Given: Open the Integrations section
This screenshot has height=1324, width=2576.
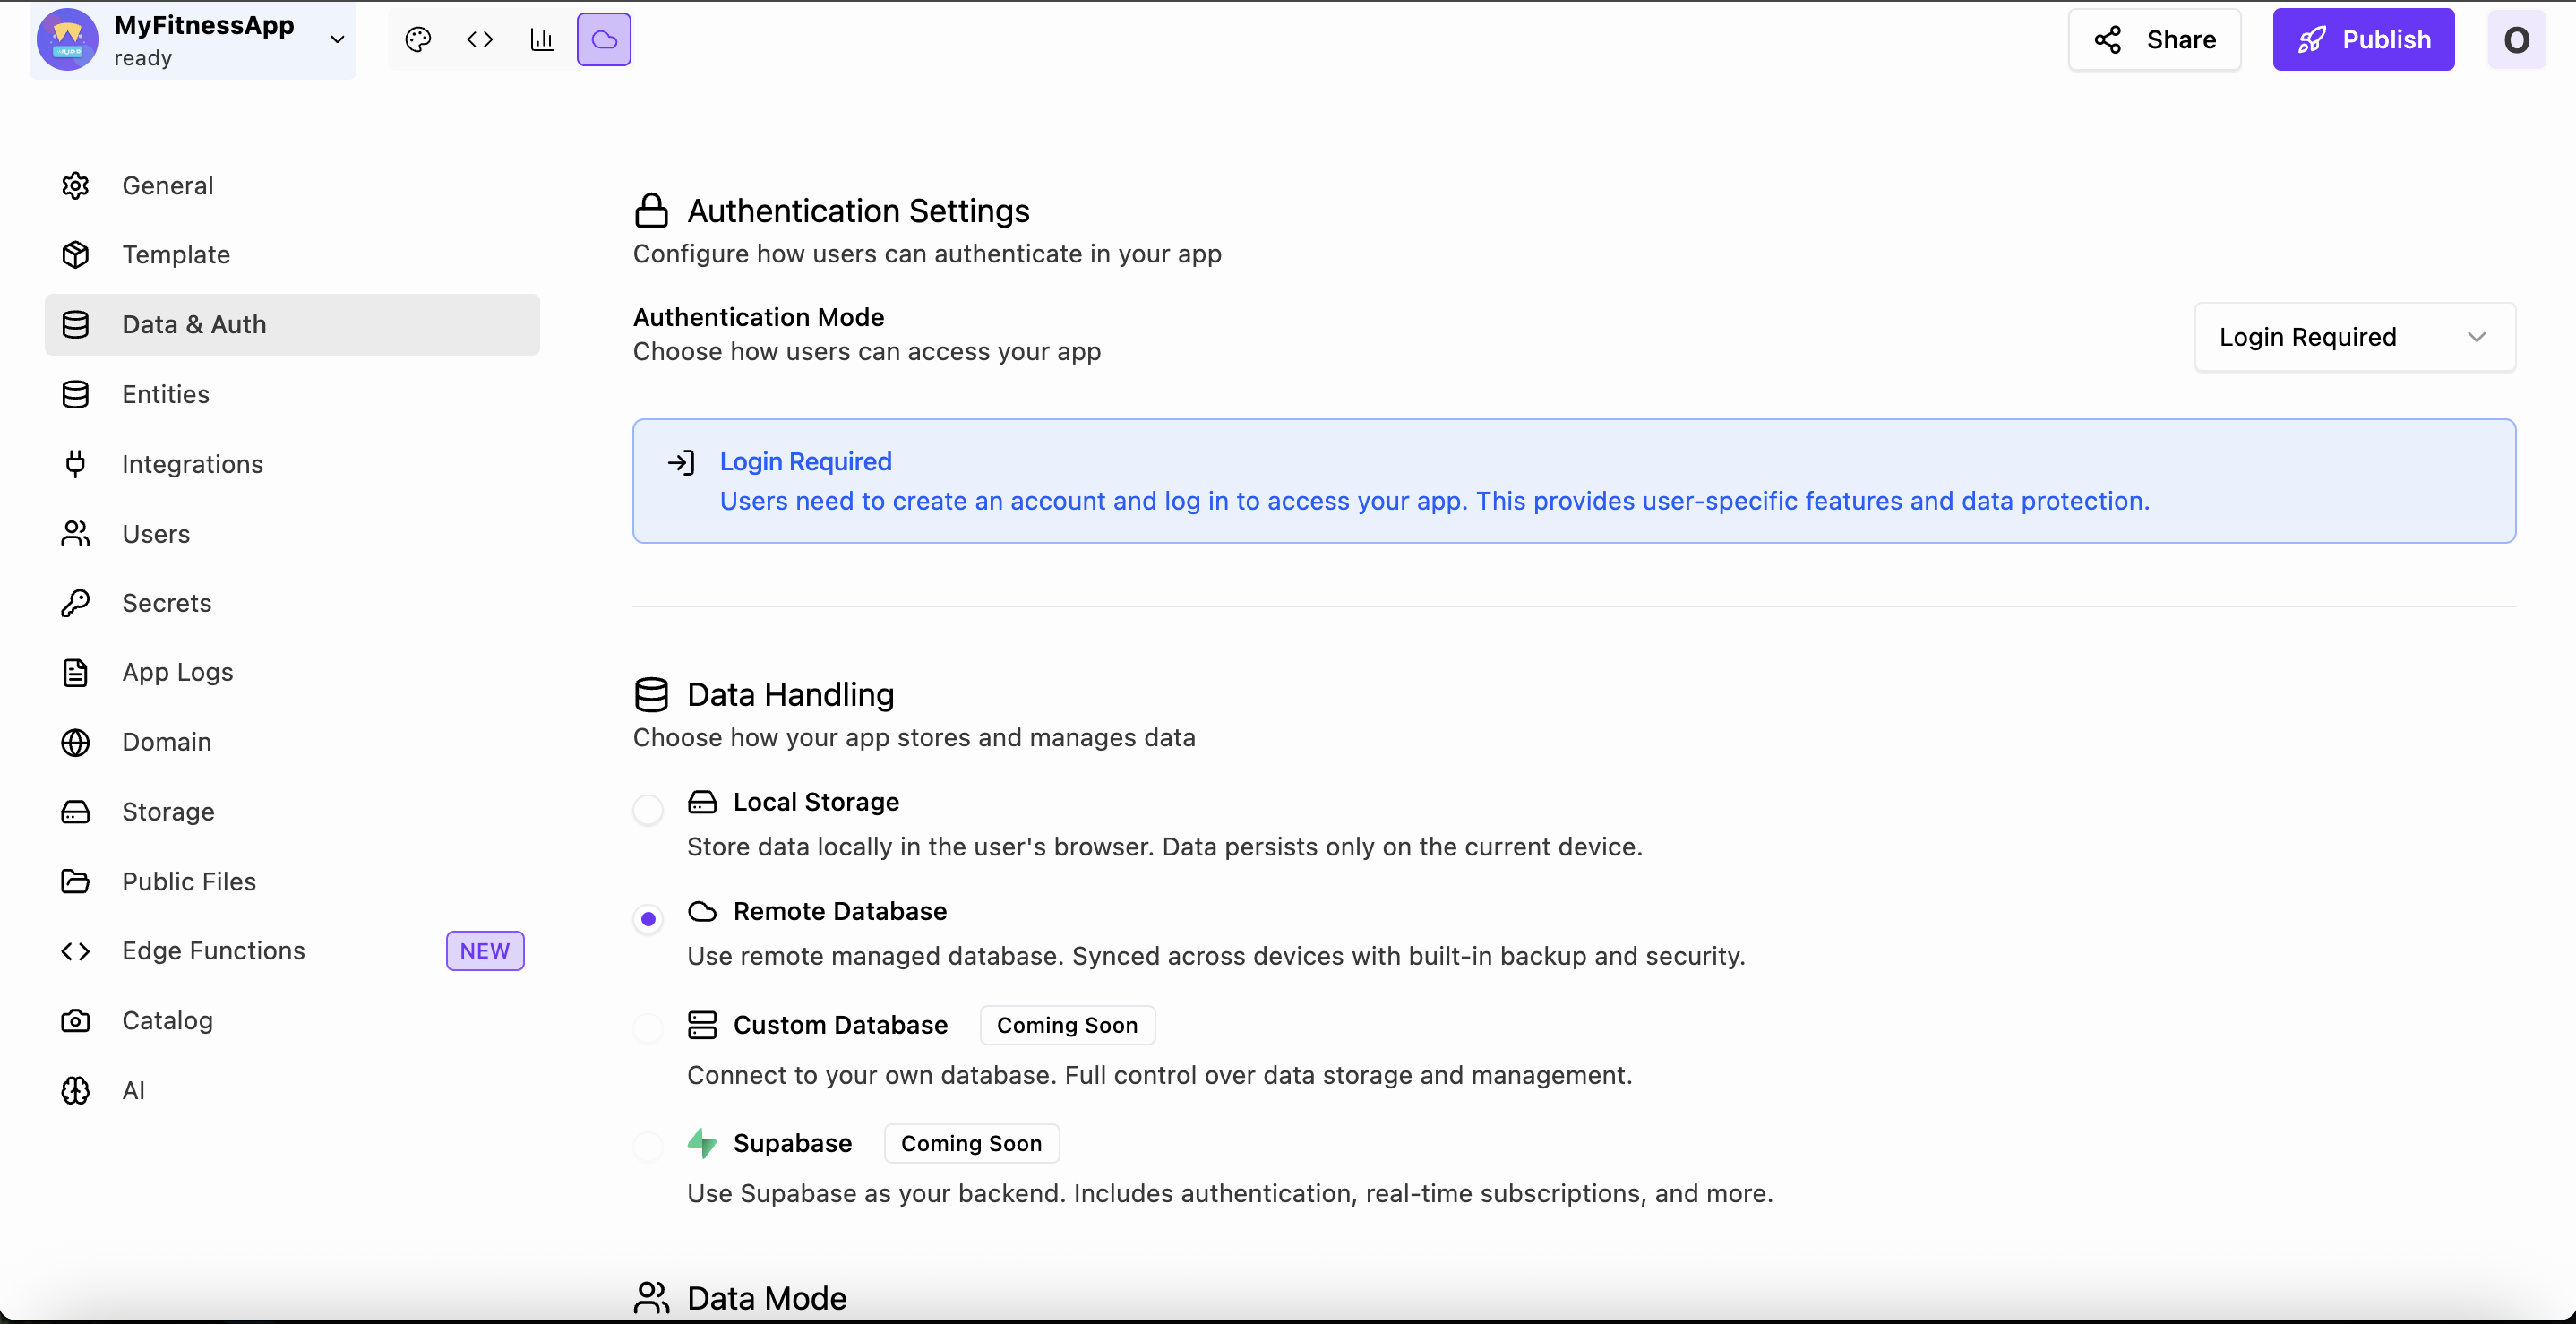Looking at the screenshot, I should point(192,463).
